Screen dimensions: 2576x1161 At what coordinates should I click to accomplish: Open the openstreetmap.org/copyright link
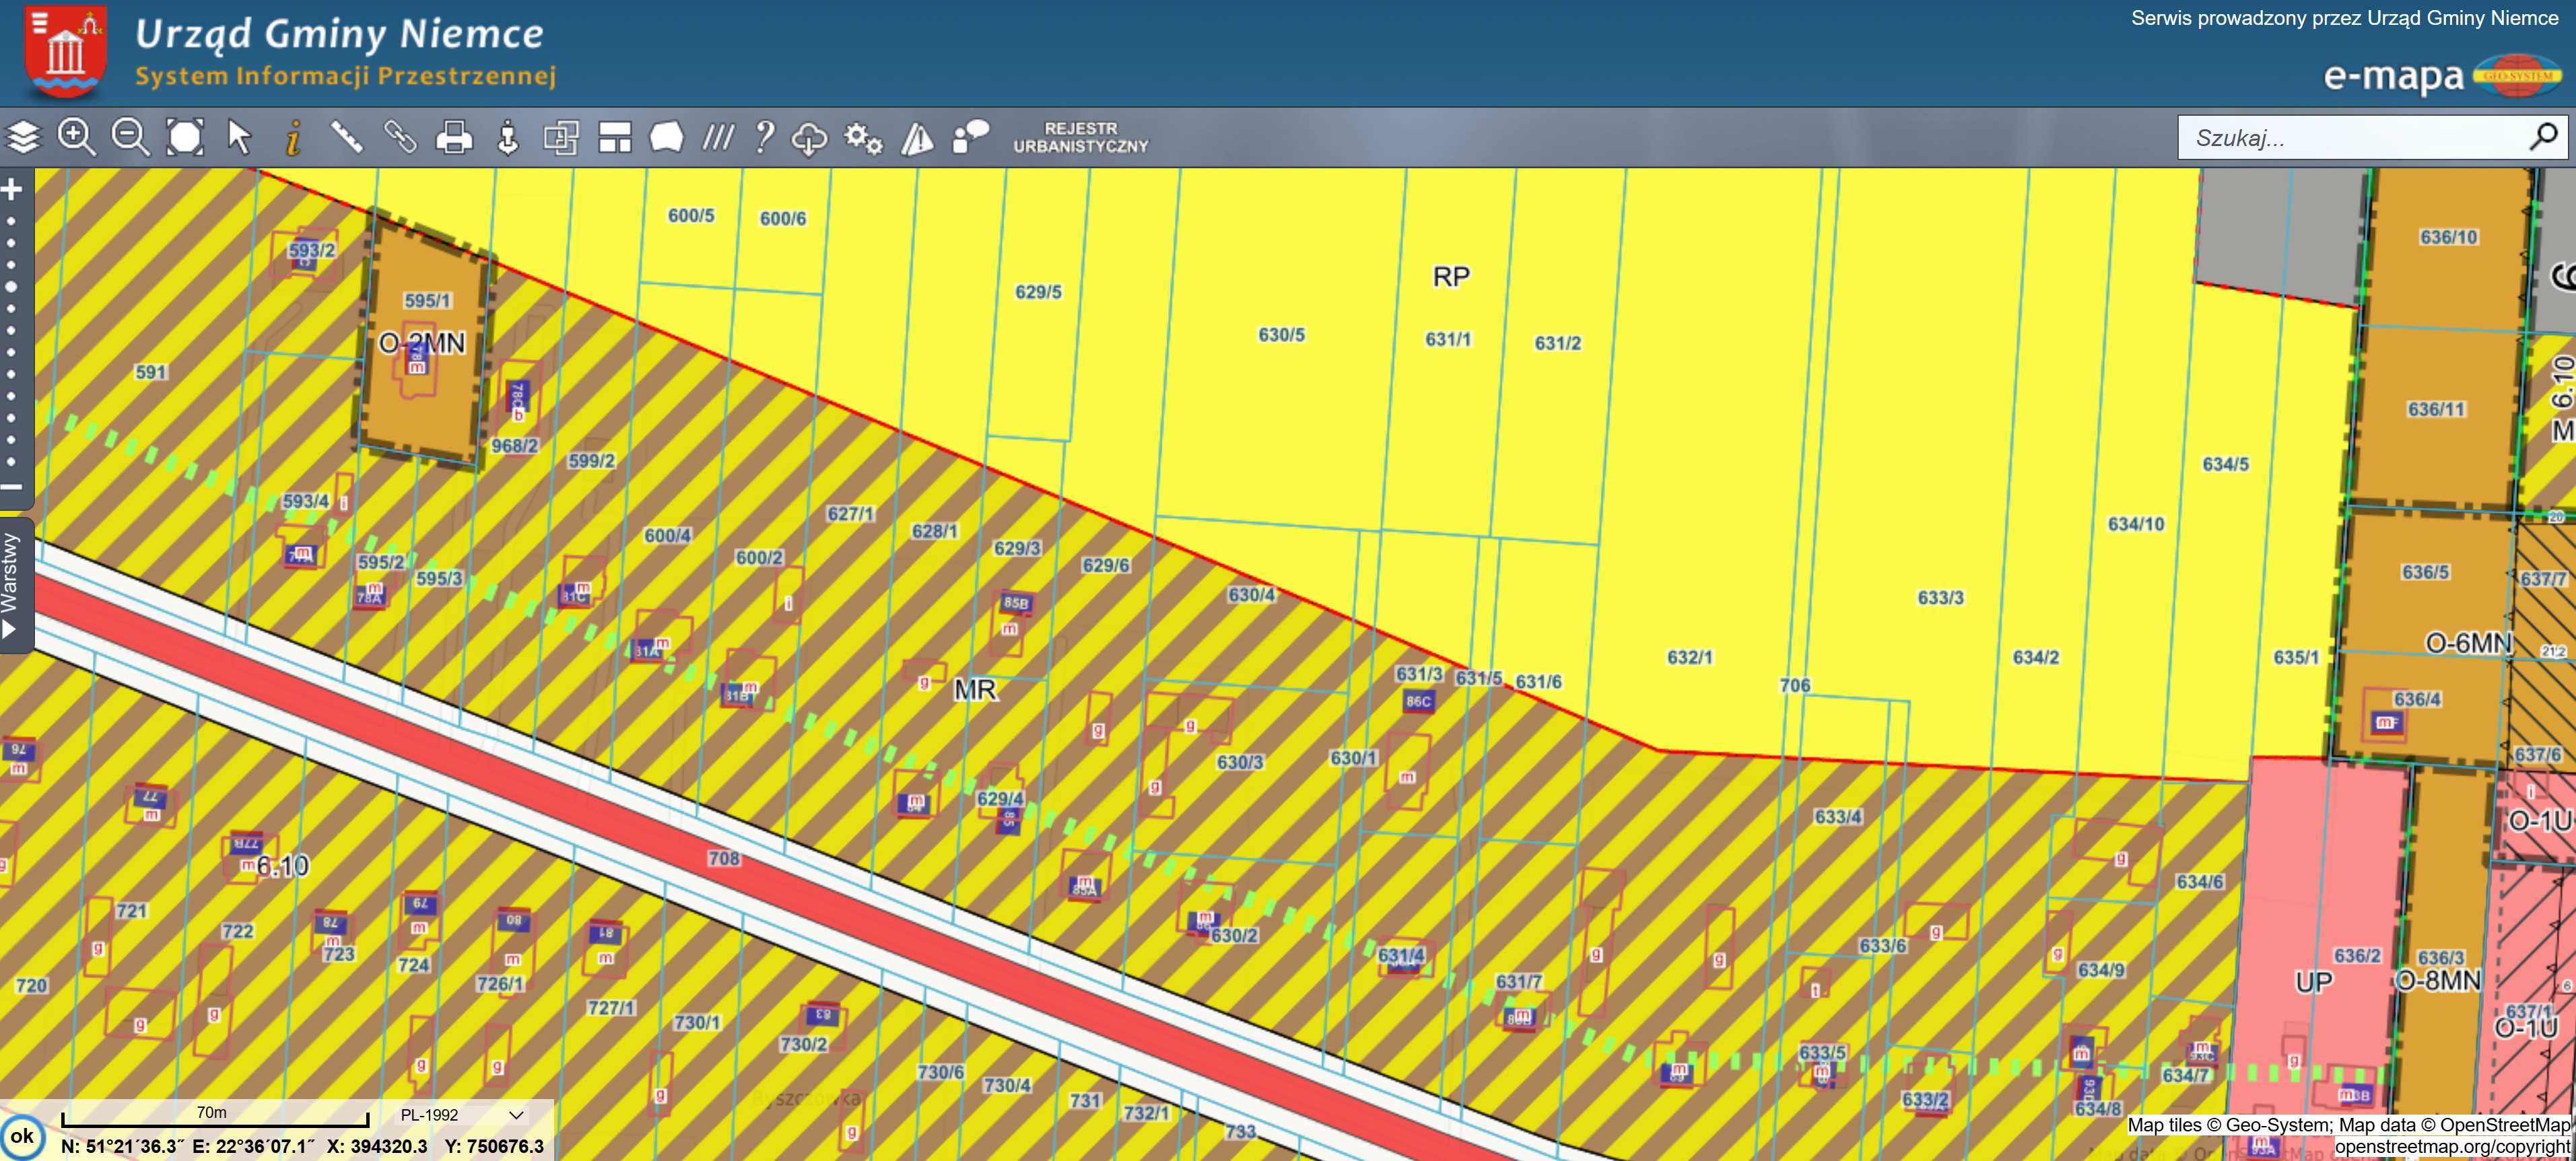(x=2452, y=1147)
